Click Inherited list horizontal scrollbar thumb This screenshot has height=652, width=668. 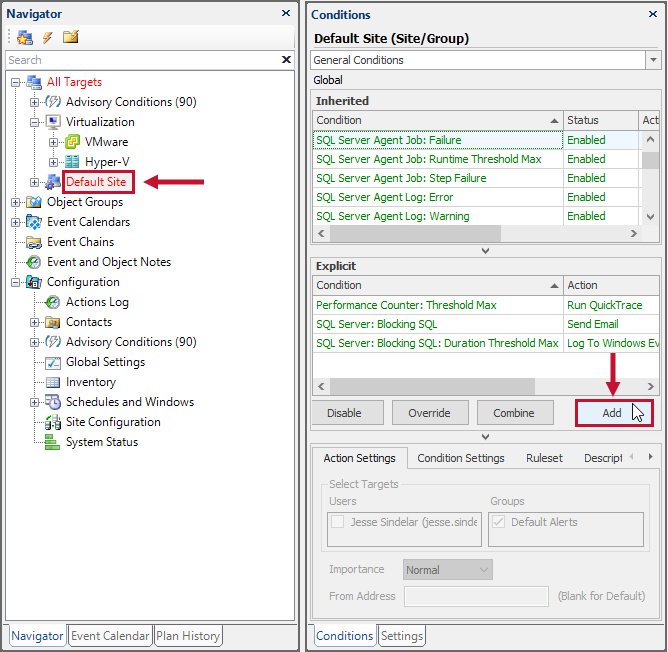[415, 234]
